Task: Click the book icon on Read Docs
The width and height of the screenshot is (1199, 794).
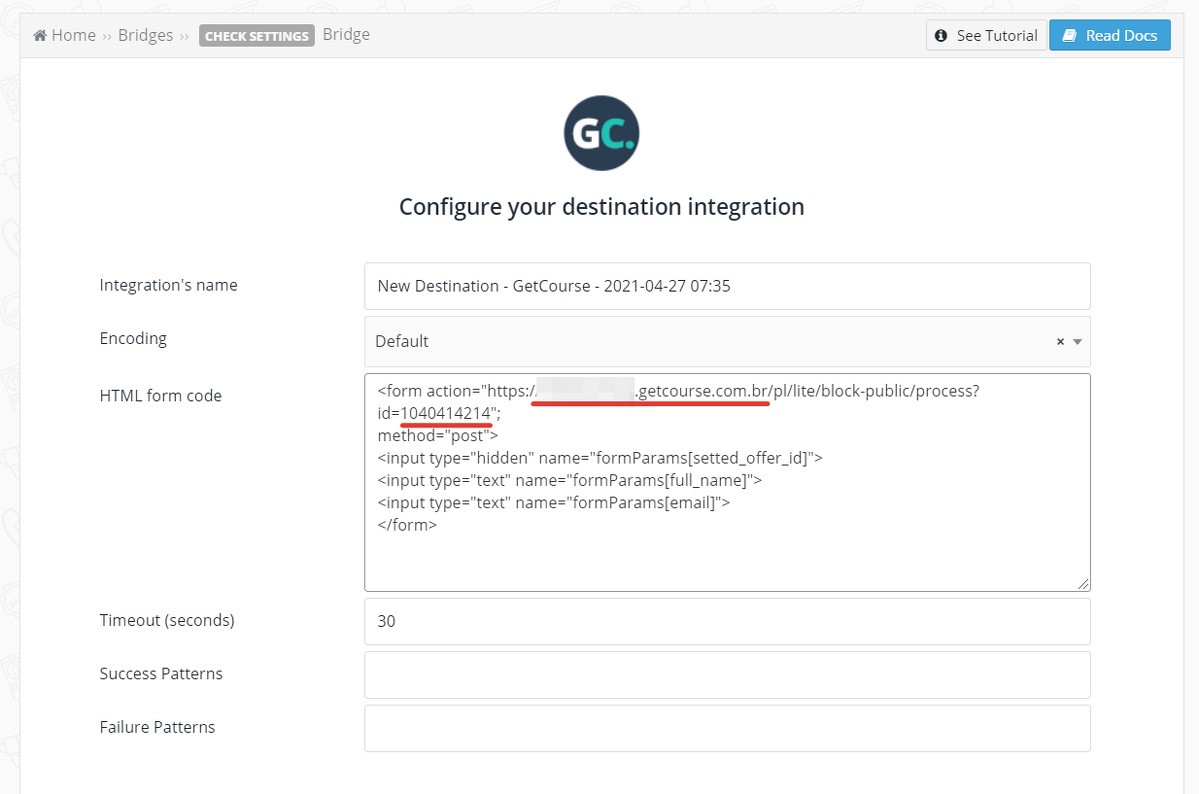Action: tap(1069, 36)
